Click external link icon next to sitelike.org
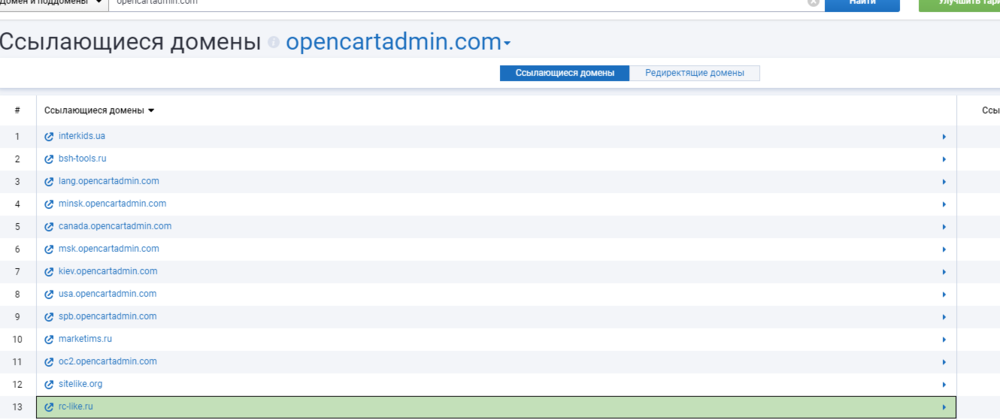Screen dimensions: 1000x420 [x=49, y=384]
